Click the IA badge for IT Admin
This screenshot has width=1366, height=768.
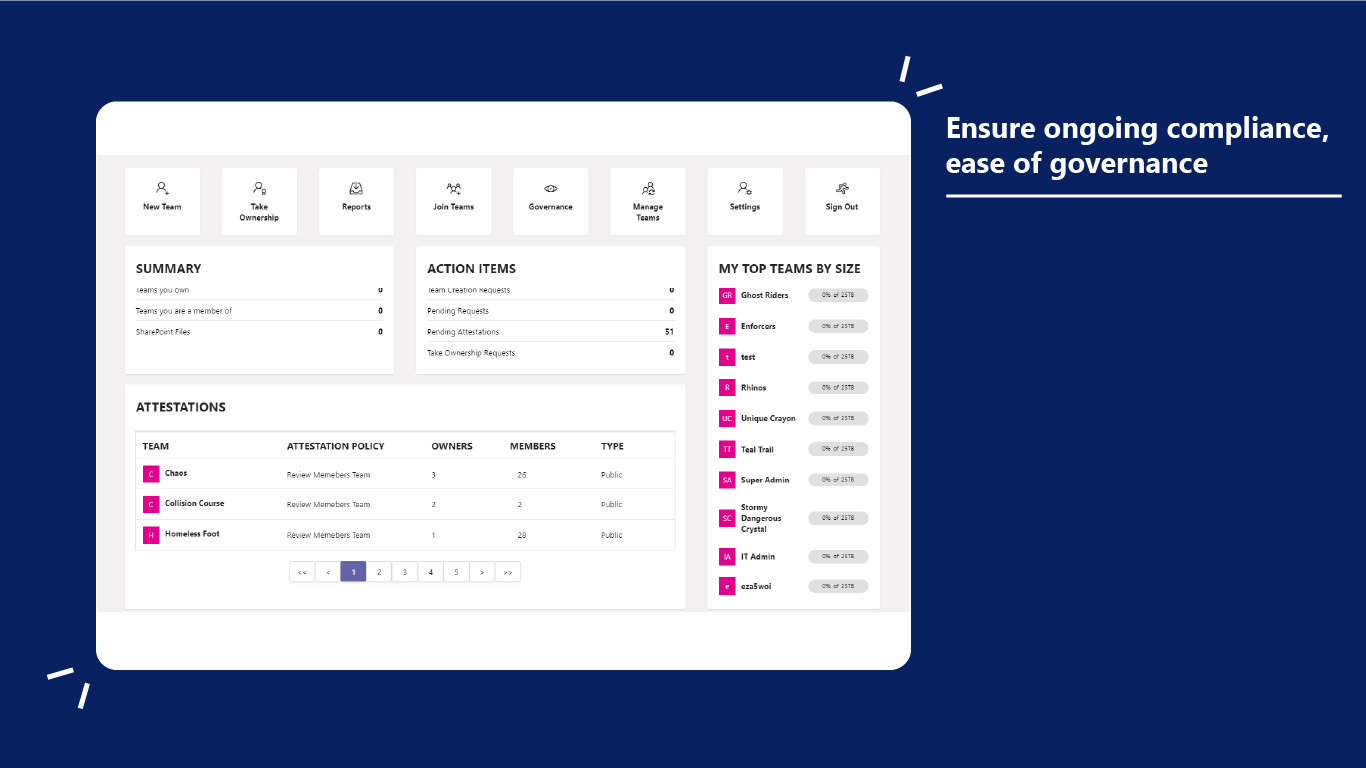tap(727, 556)
